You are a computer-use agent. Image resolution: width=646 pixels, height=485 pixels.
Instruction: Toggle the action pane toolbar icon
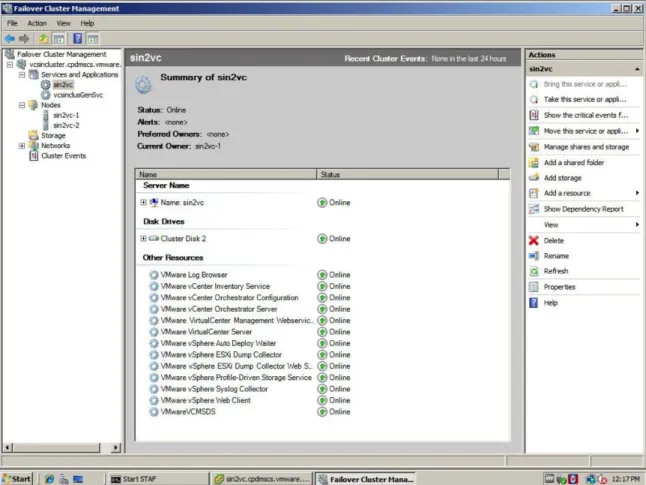pos(93,39)
